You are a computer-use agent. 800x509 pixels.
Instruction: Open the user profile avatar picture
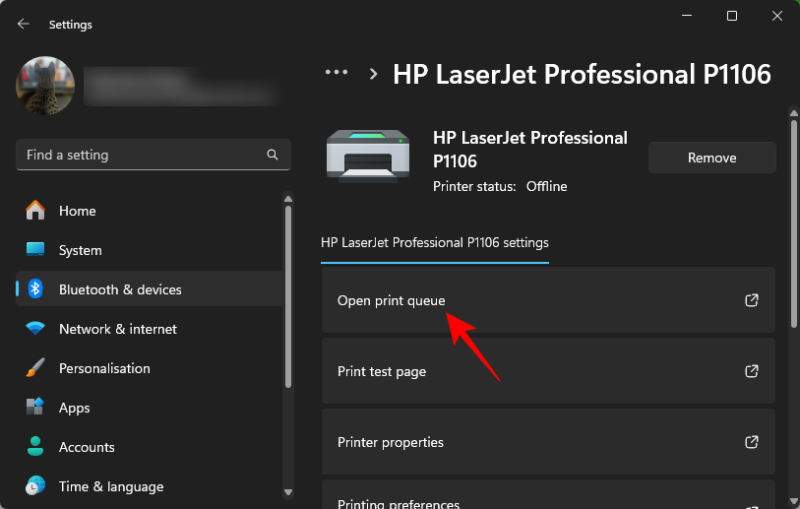click(x=45, y=85)
